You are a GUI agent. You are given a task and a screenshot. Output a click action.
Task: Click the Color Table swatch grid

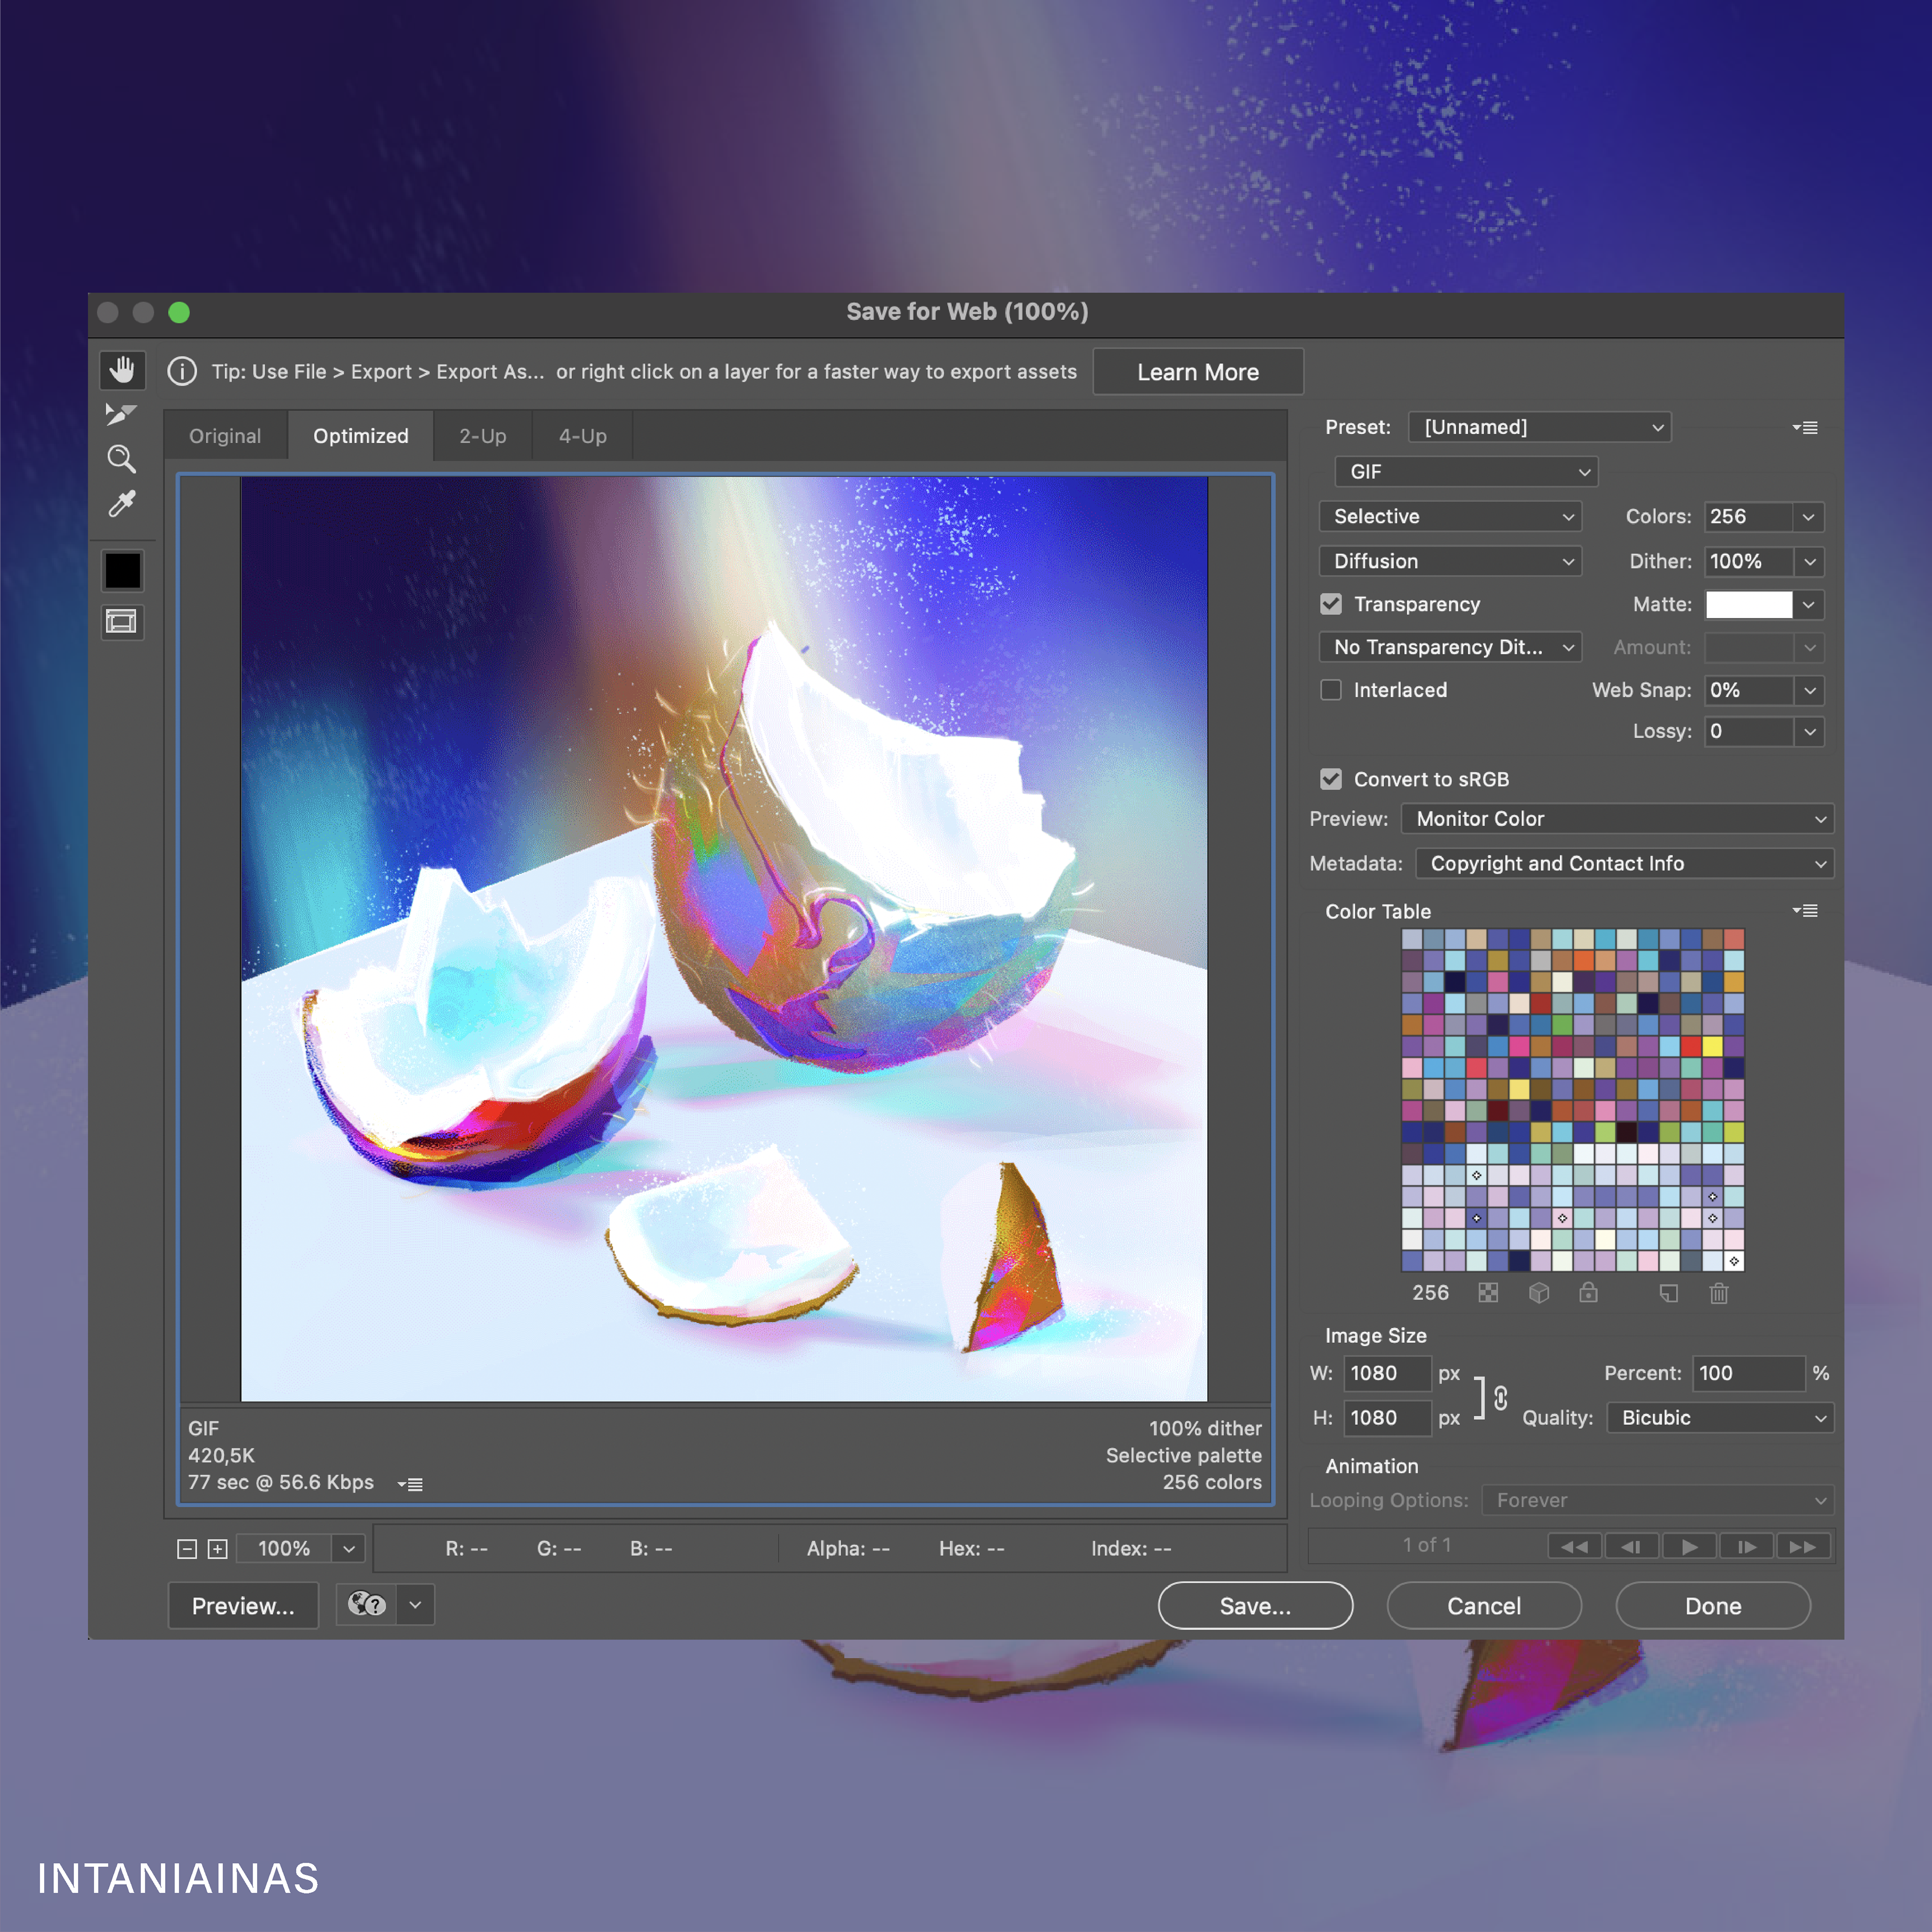point(1573,1100)
